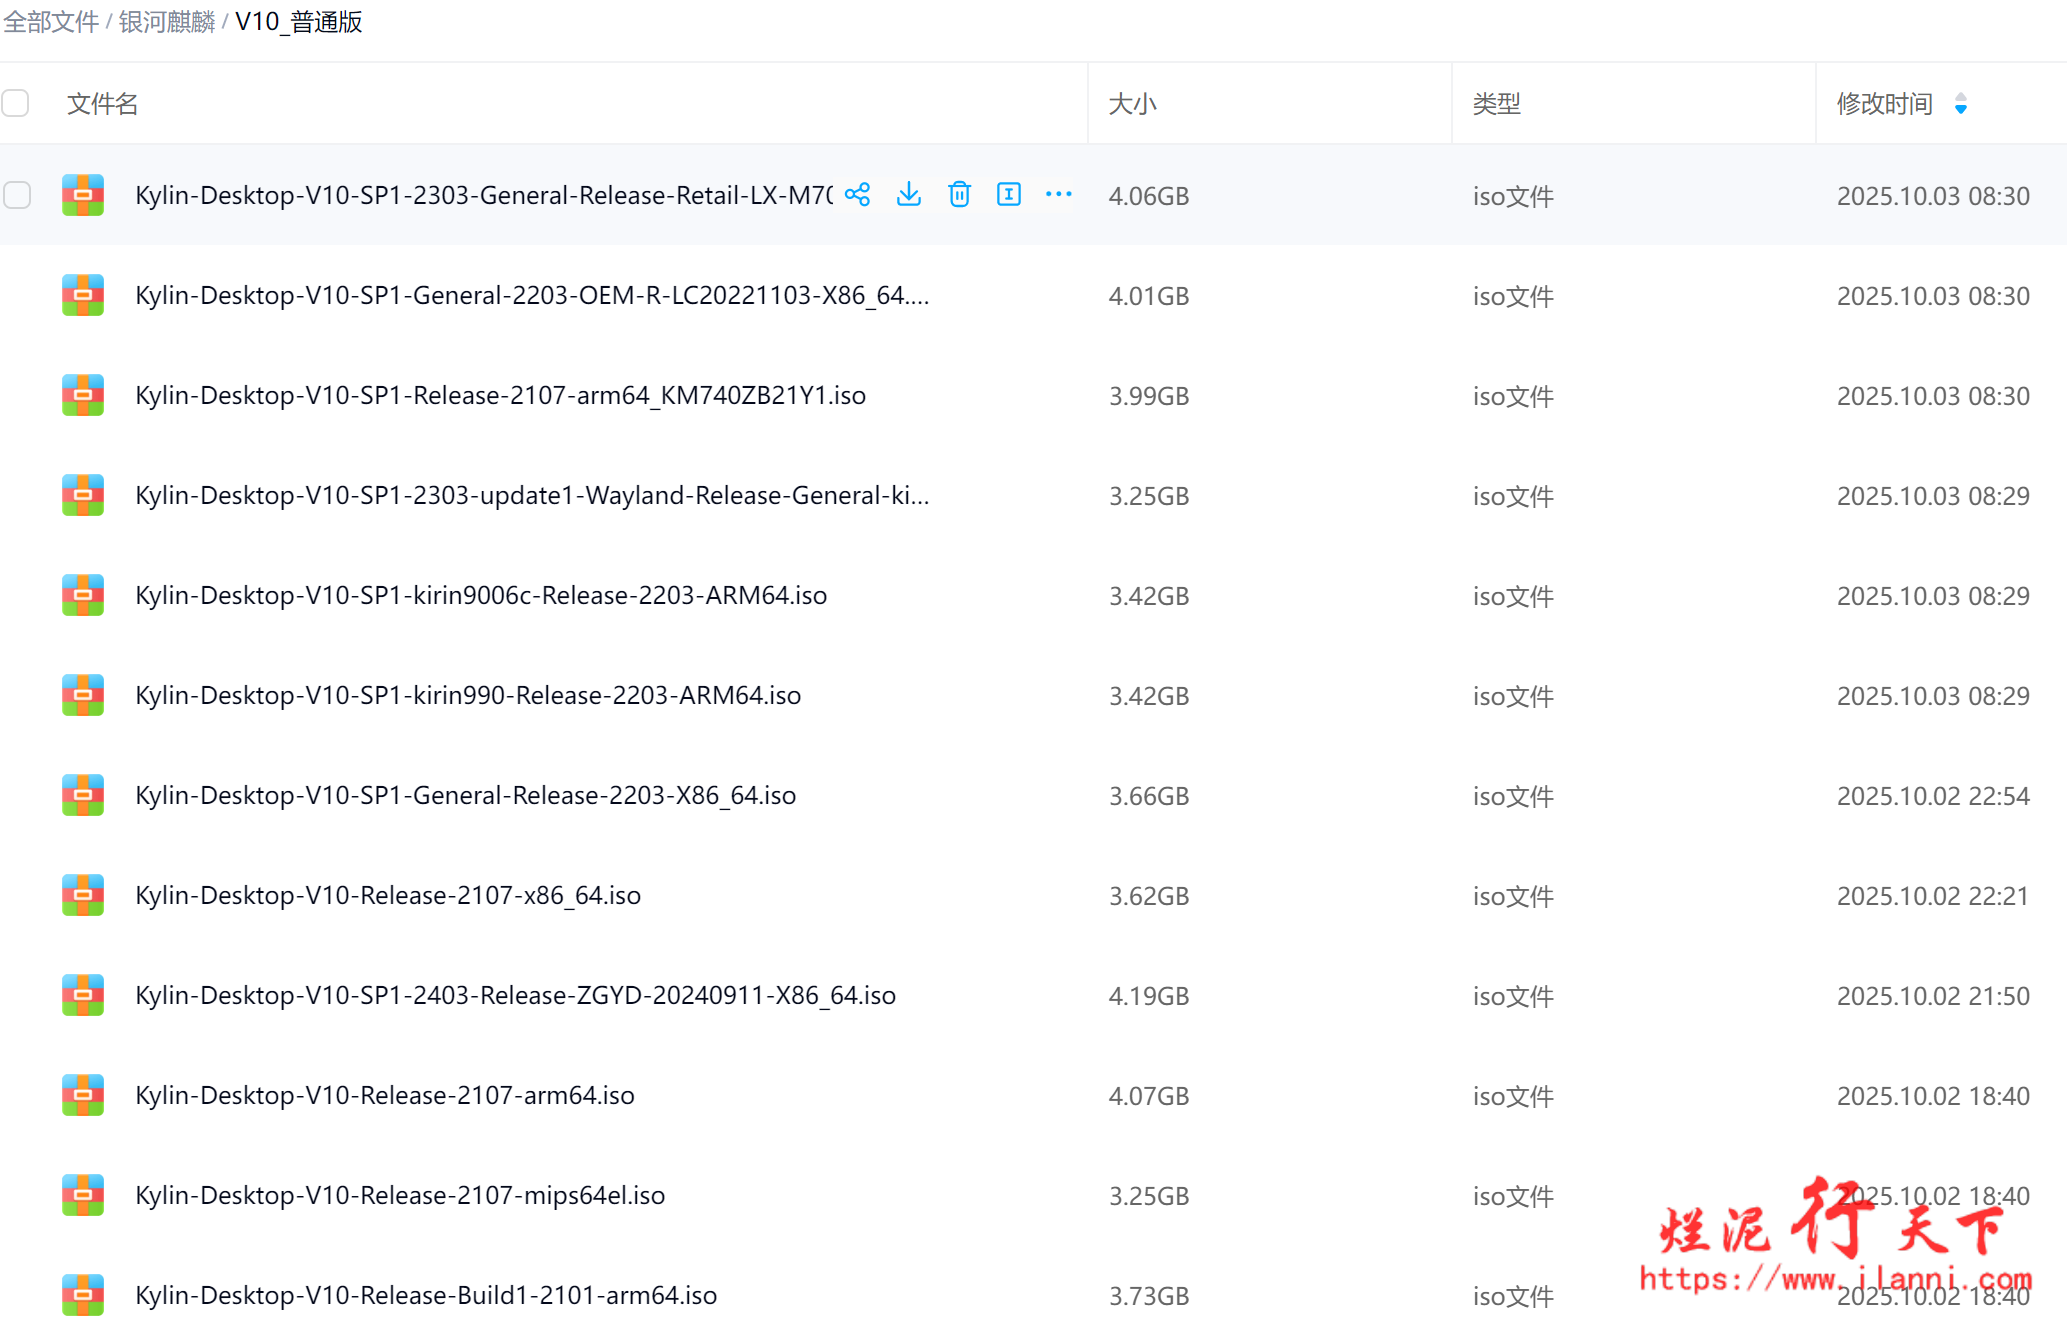Navigate to 银河麒麟 breadcrumb folder
This screenshot has height=1318, width=2067.
[167, 22]
